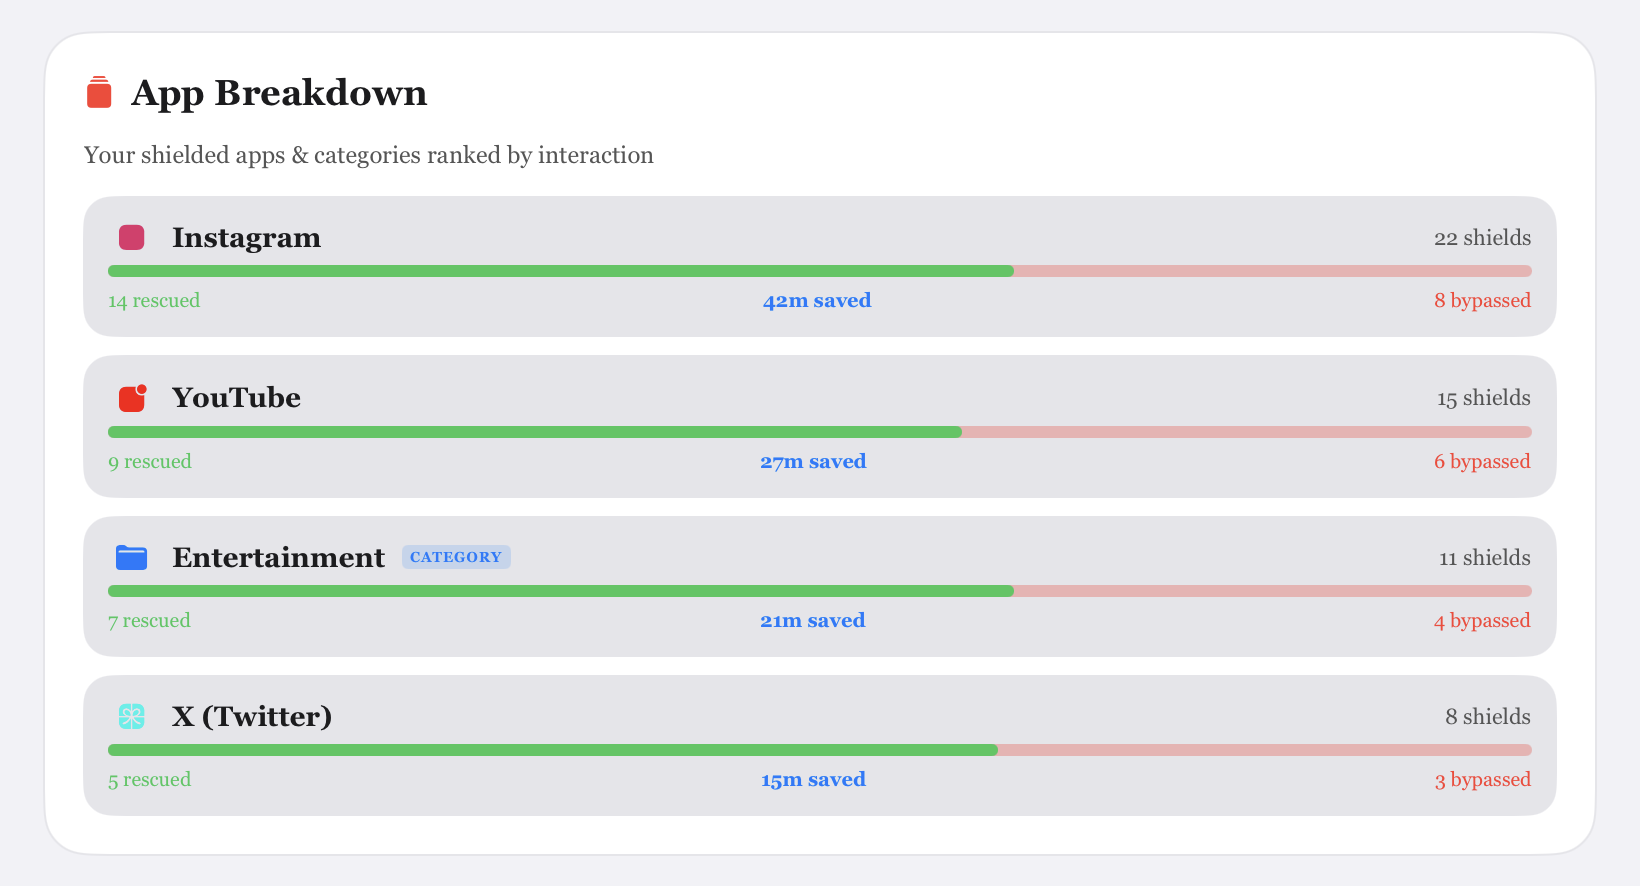Click the App Breakdown stack icon
The height and width of the screenshot is (886, 1640).
click(x=99, y=92)
